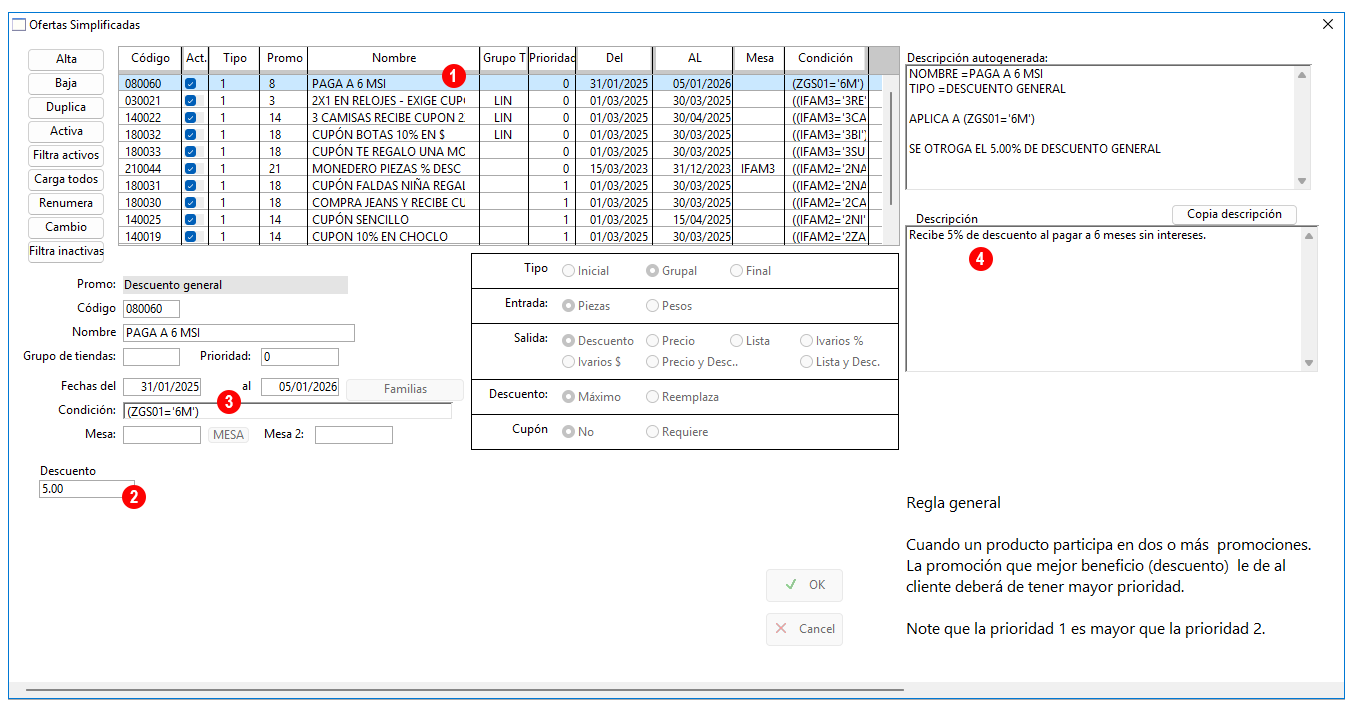
Task: Click the Promo column header
Action: [284, 59]
